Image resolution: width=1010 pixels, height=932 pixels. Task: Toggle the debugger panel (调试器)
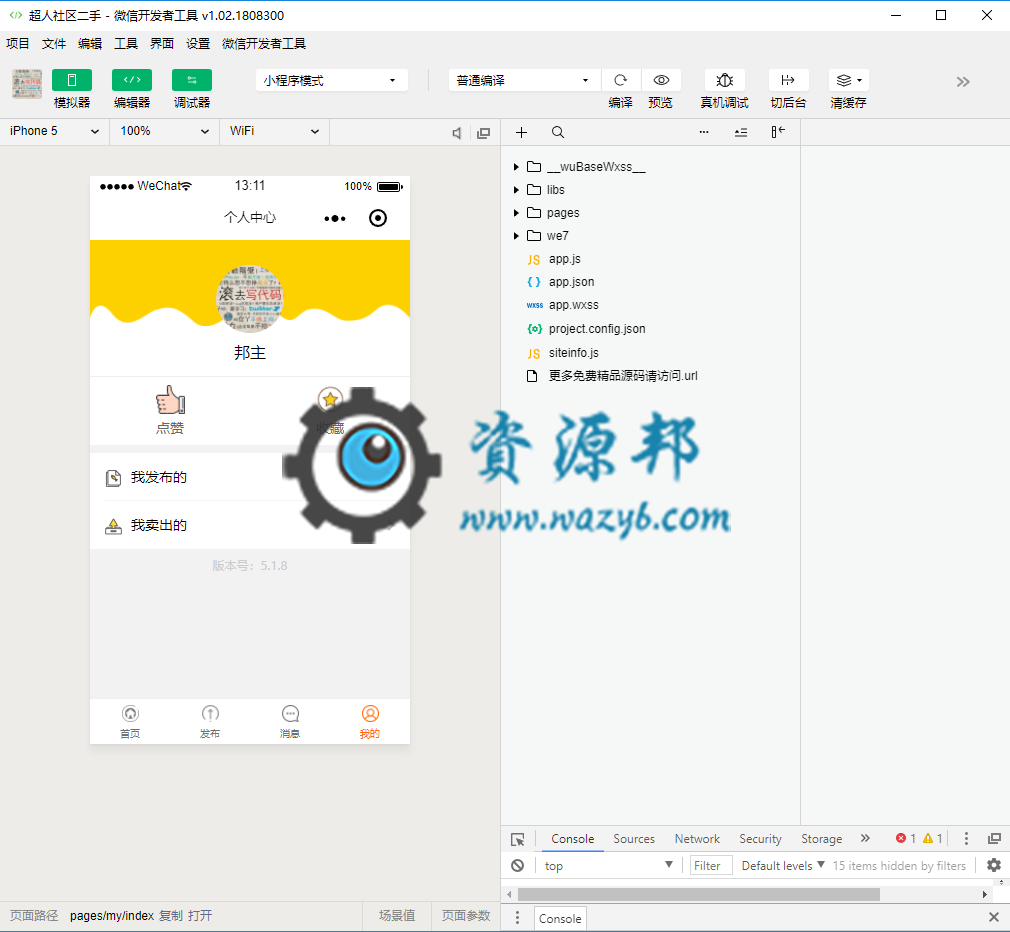191,80
